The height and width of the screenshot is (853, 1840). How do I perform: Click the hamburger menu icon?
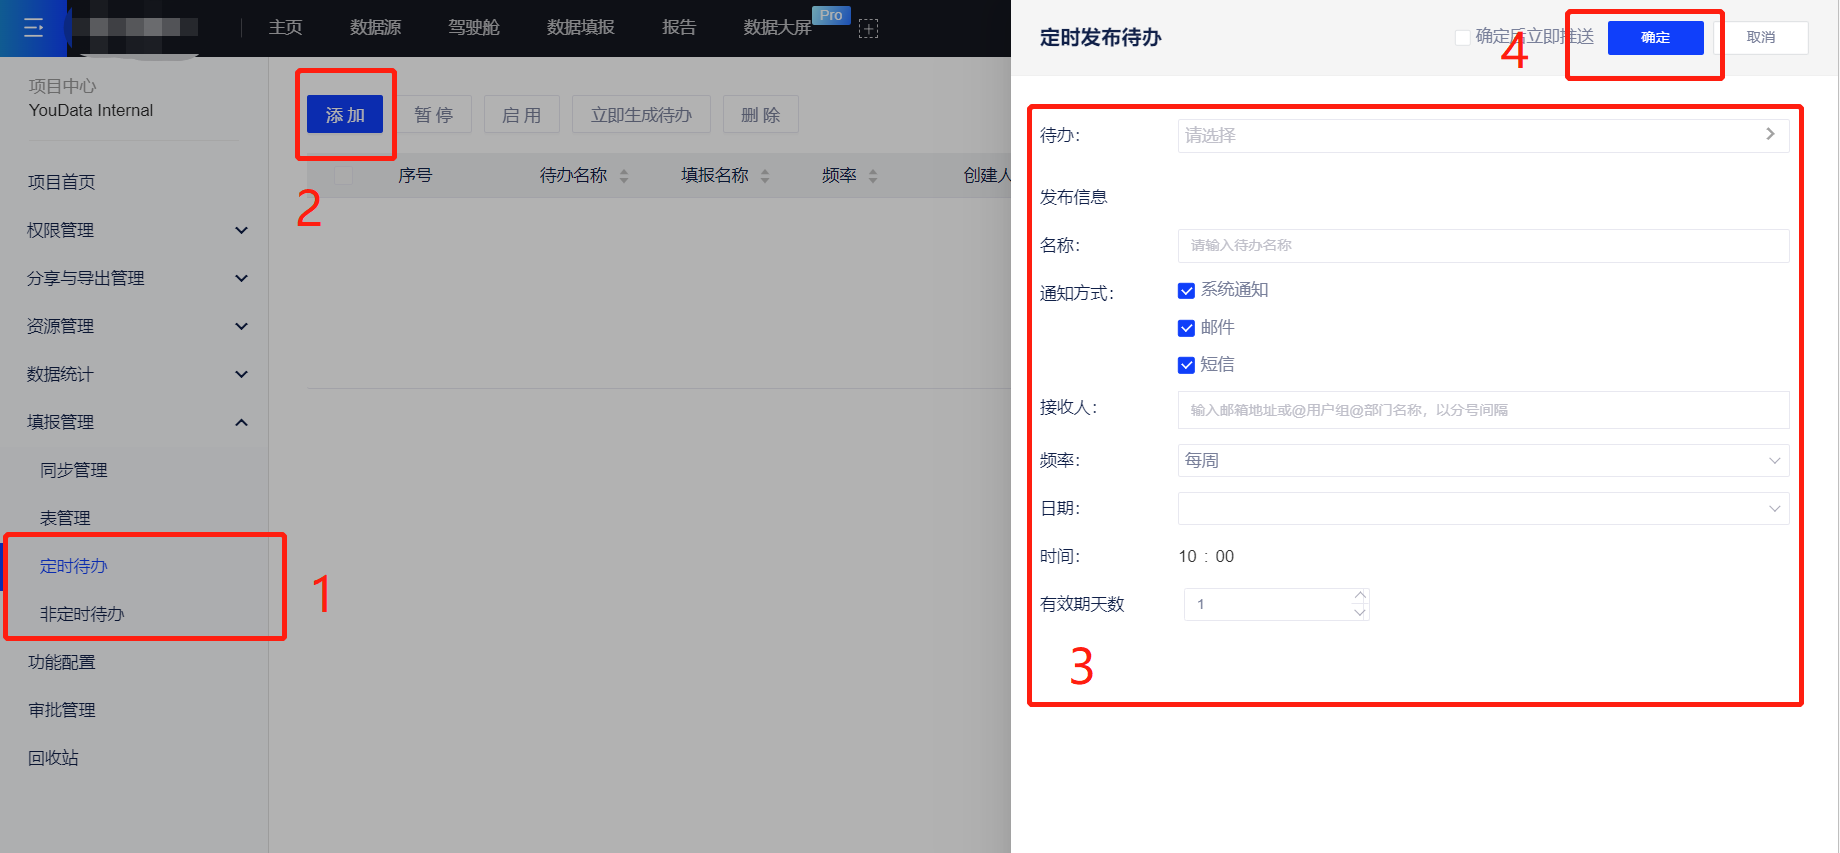click(33, 28)
